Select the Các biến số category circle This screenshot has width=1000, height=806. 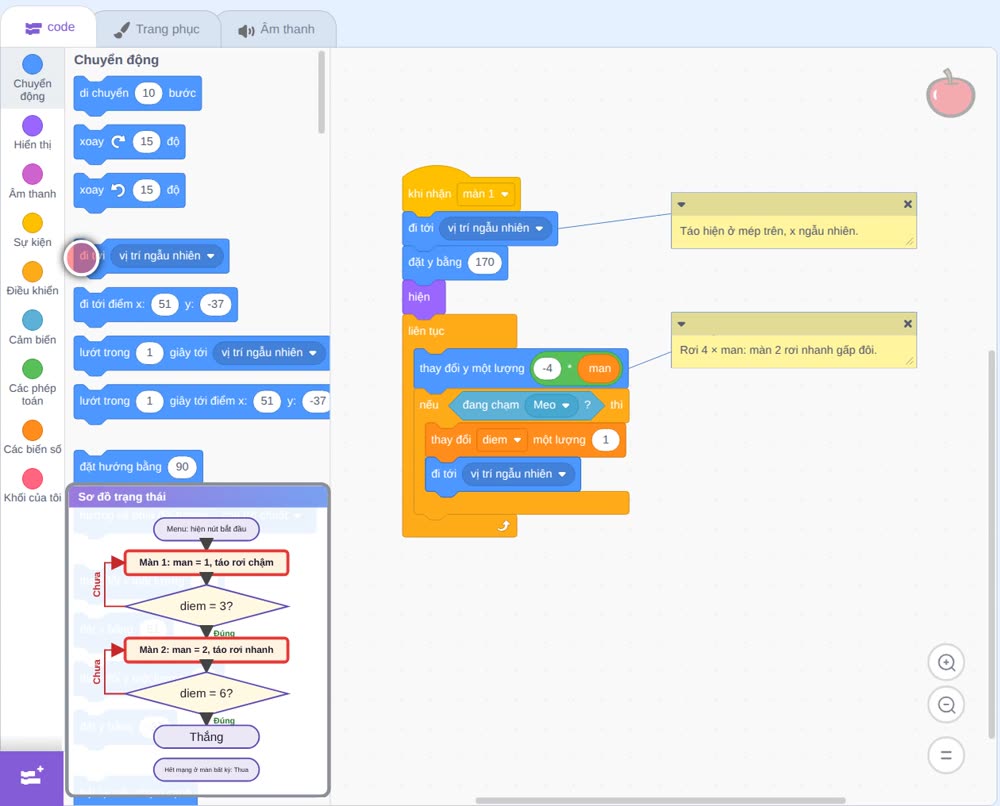click(33, 430)
